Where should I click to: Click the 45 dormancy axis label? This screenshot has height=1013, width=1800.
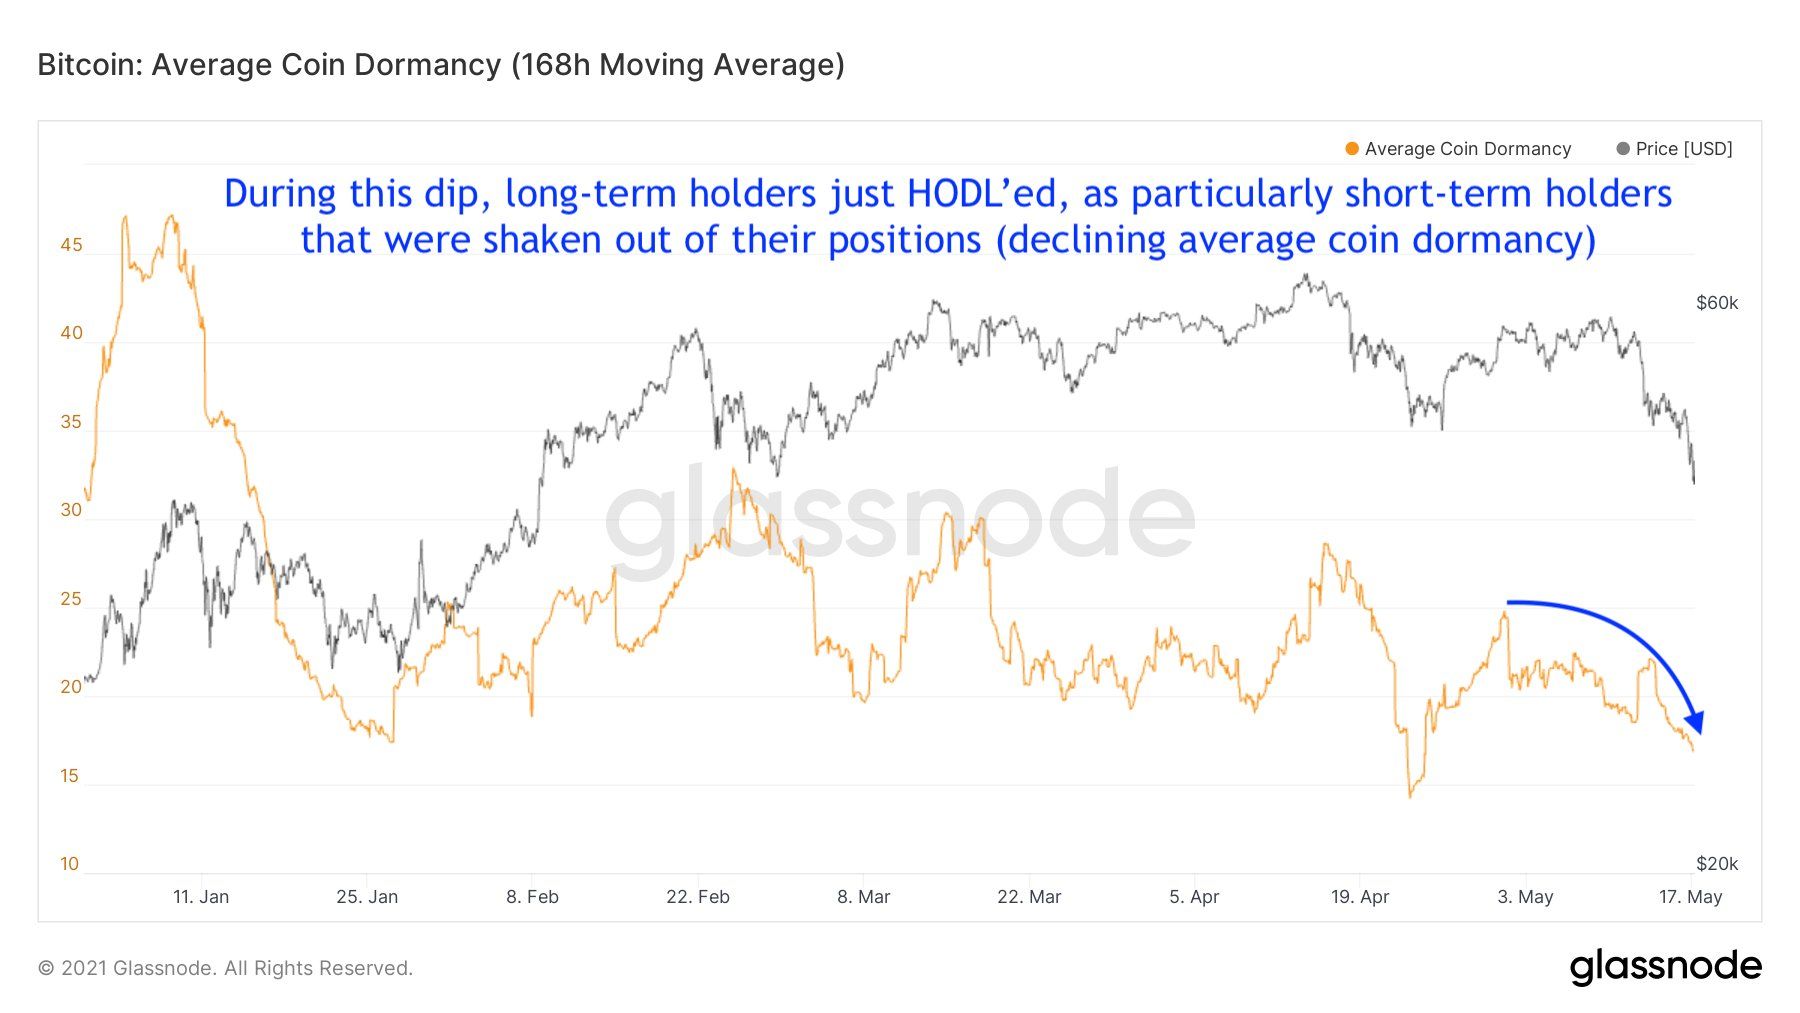tap(71, 245)
